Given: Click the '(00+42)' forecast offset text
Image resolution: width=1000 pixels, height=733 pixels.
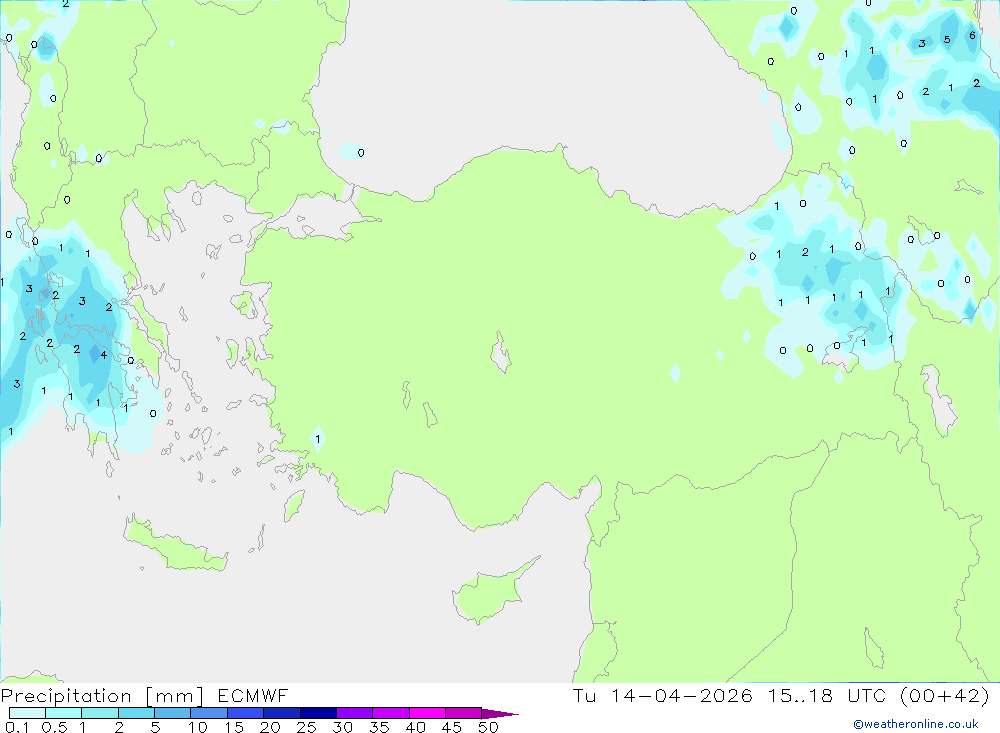Looking at the screenshot, I should (945, 695).
